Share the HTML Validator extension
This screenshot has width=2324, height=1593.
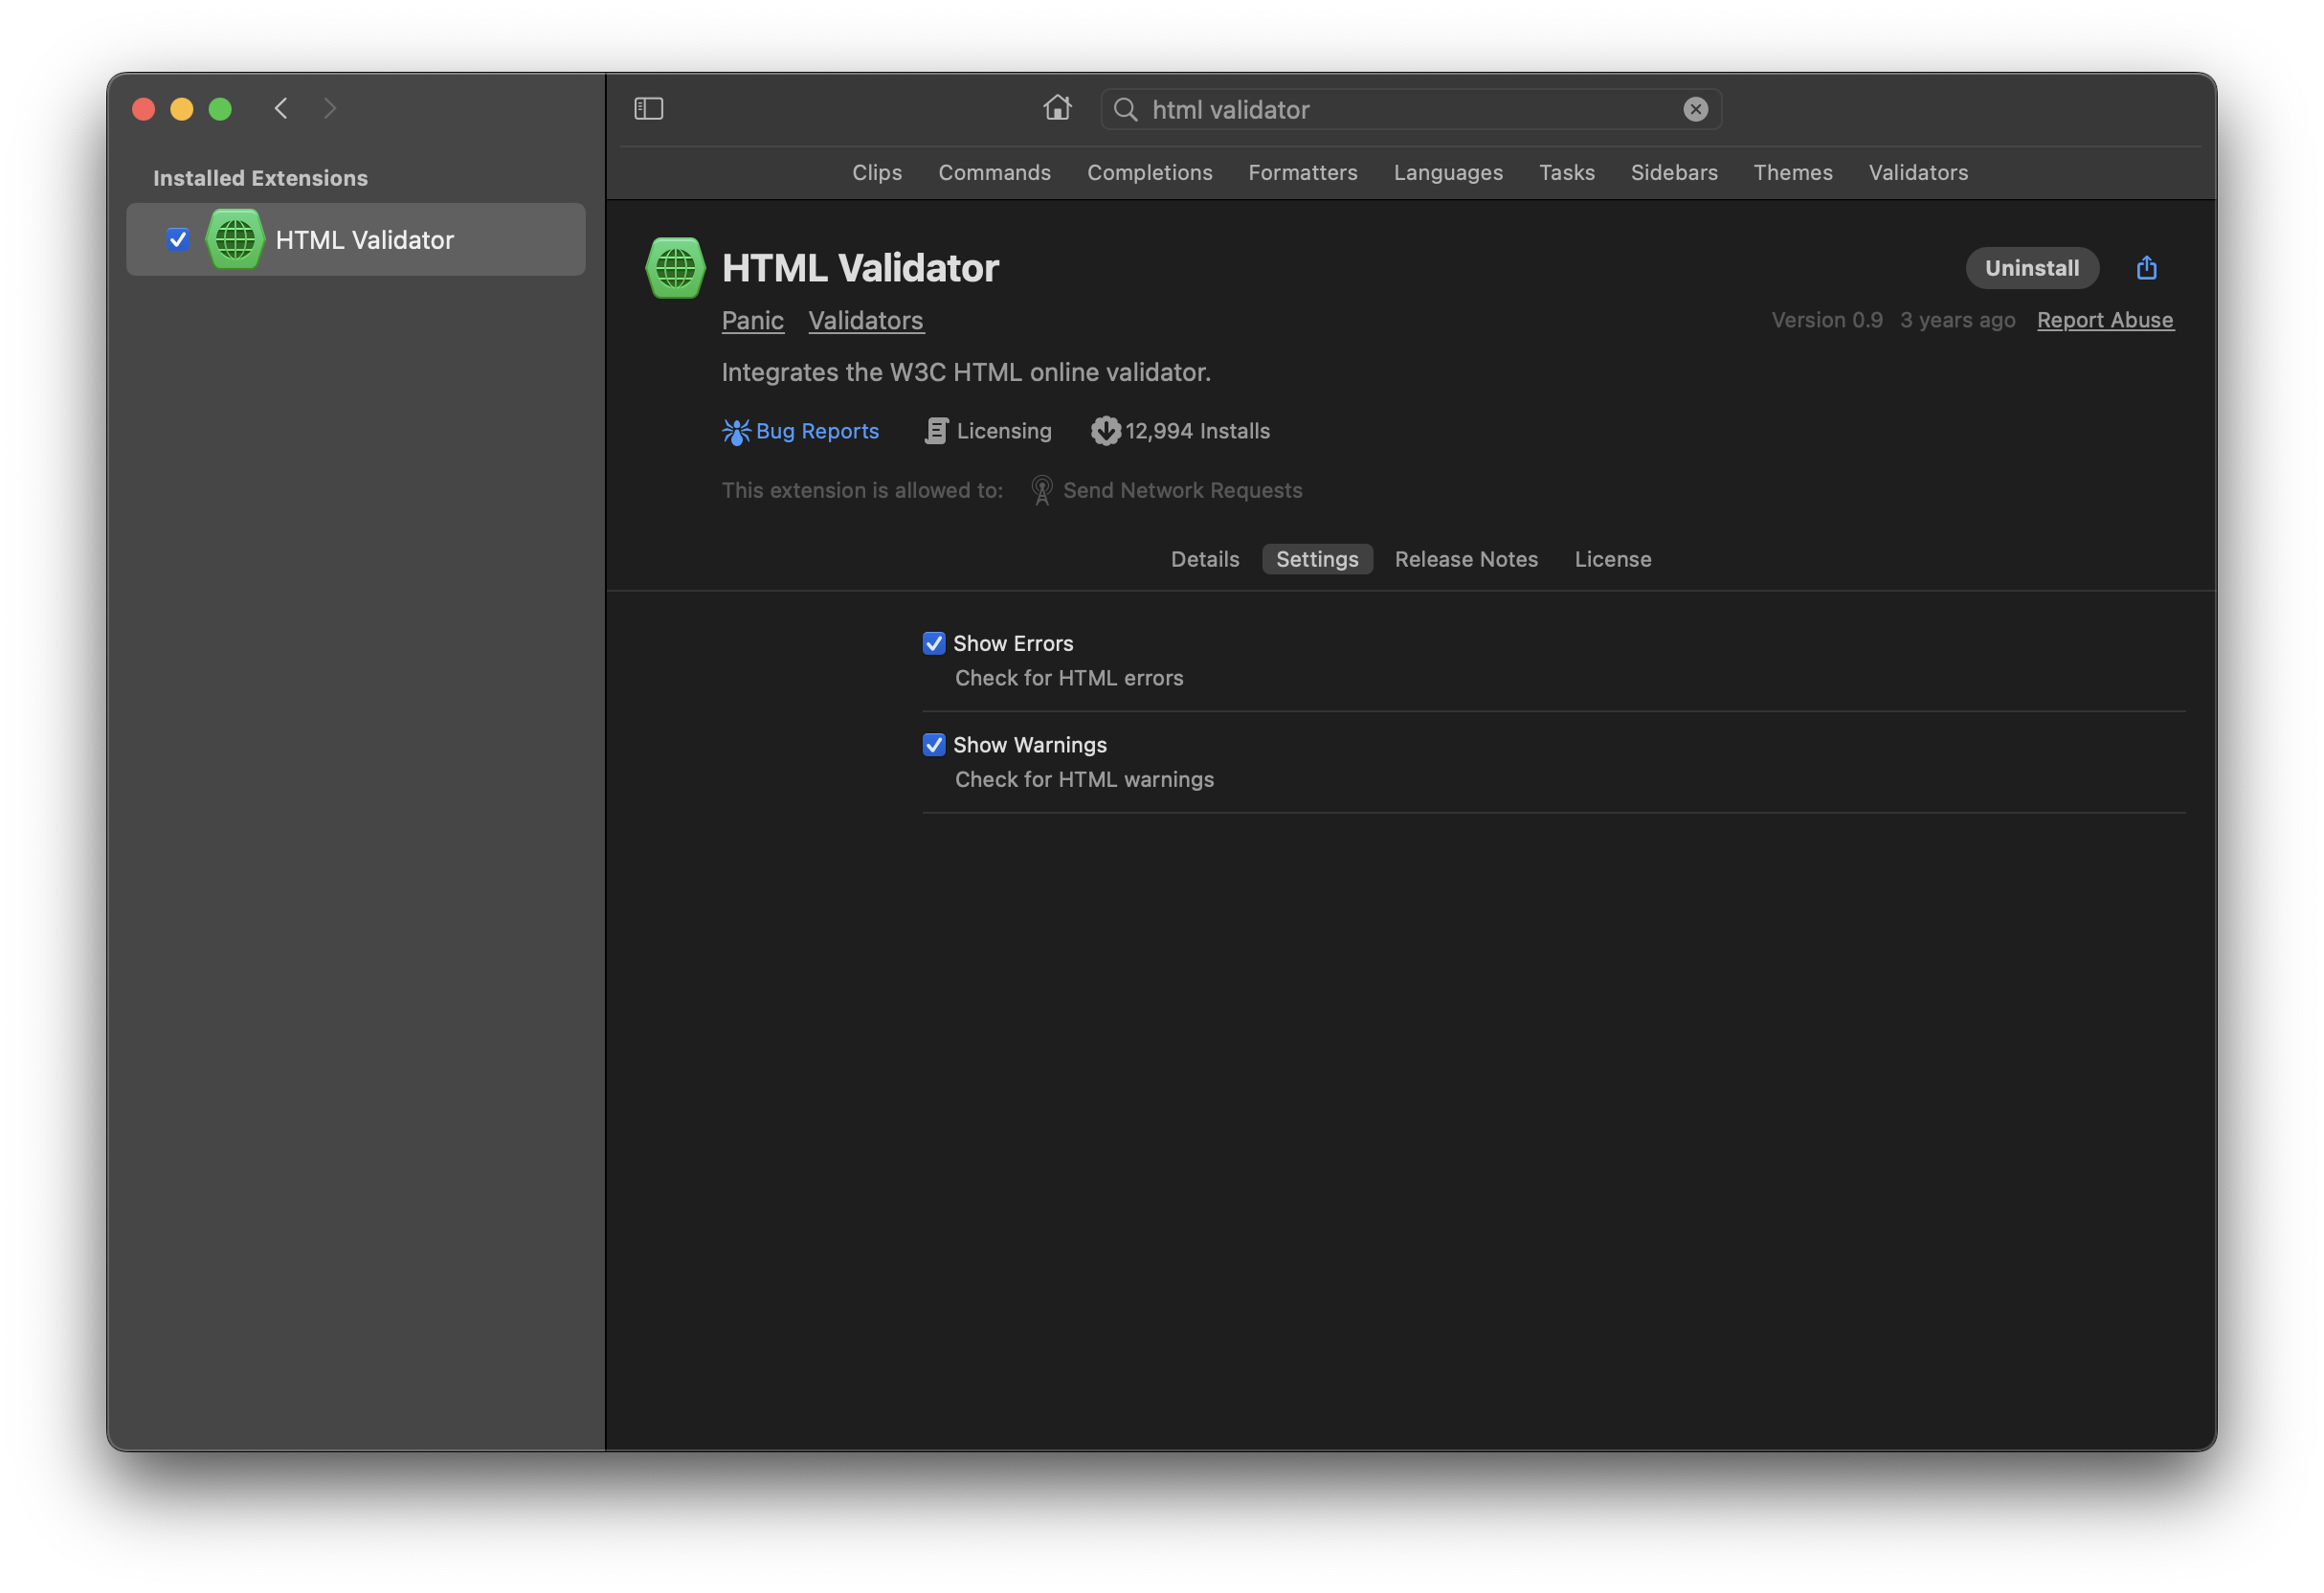[2146, 267]
